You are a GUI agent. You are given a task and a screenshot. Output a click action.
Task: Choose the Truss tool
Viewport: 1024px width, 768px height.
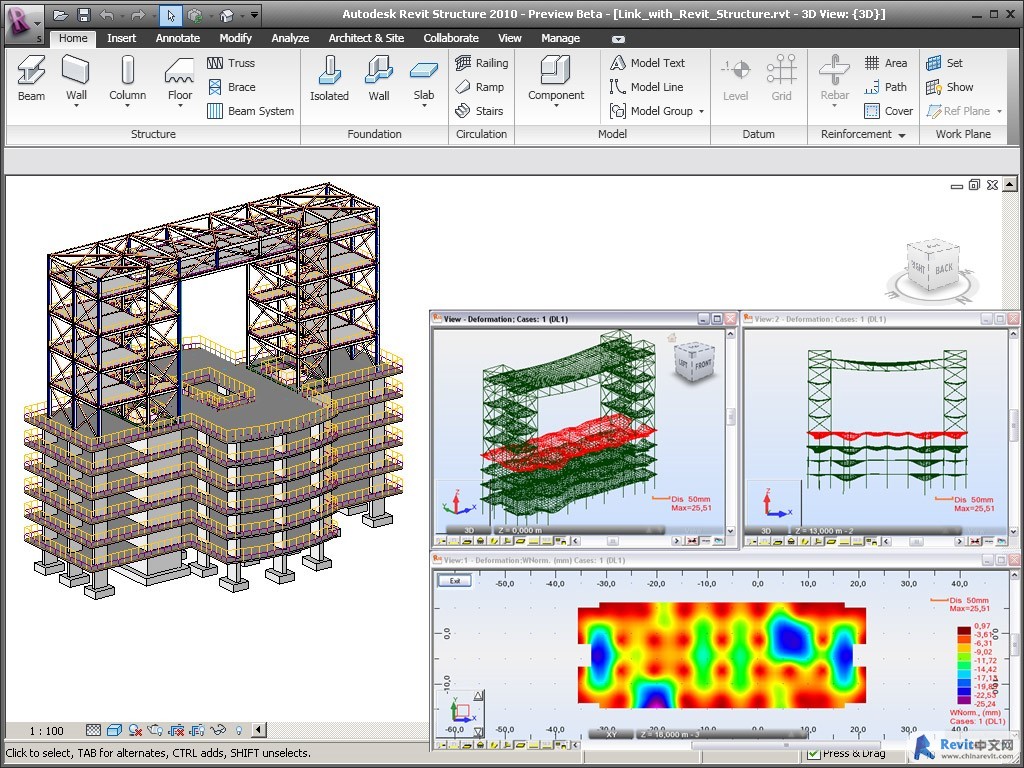(x=231, y=63)
